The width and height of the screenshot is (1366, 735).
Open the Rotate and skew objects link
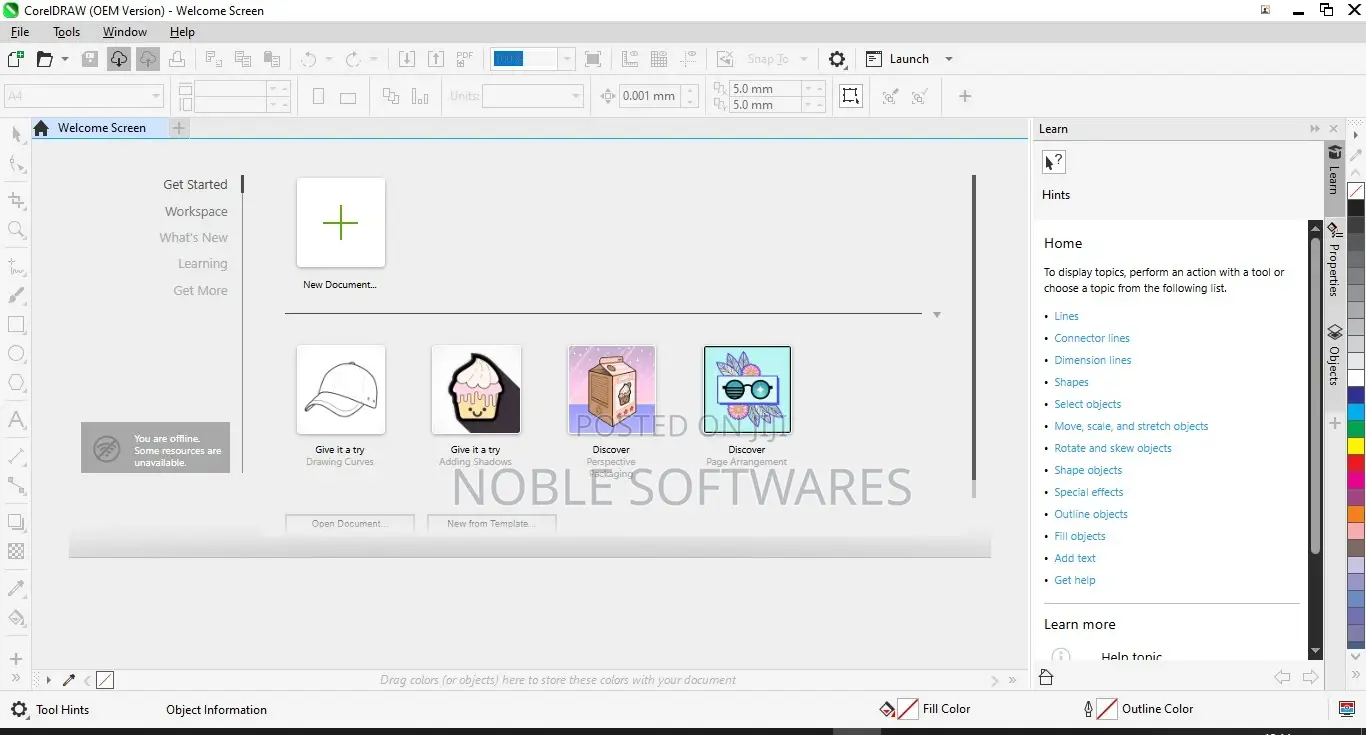(1113, 448)
